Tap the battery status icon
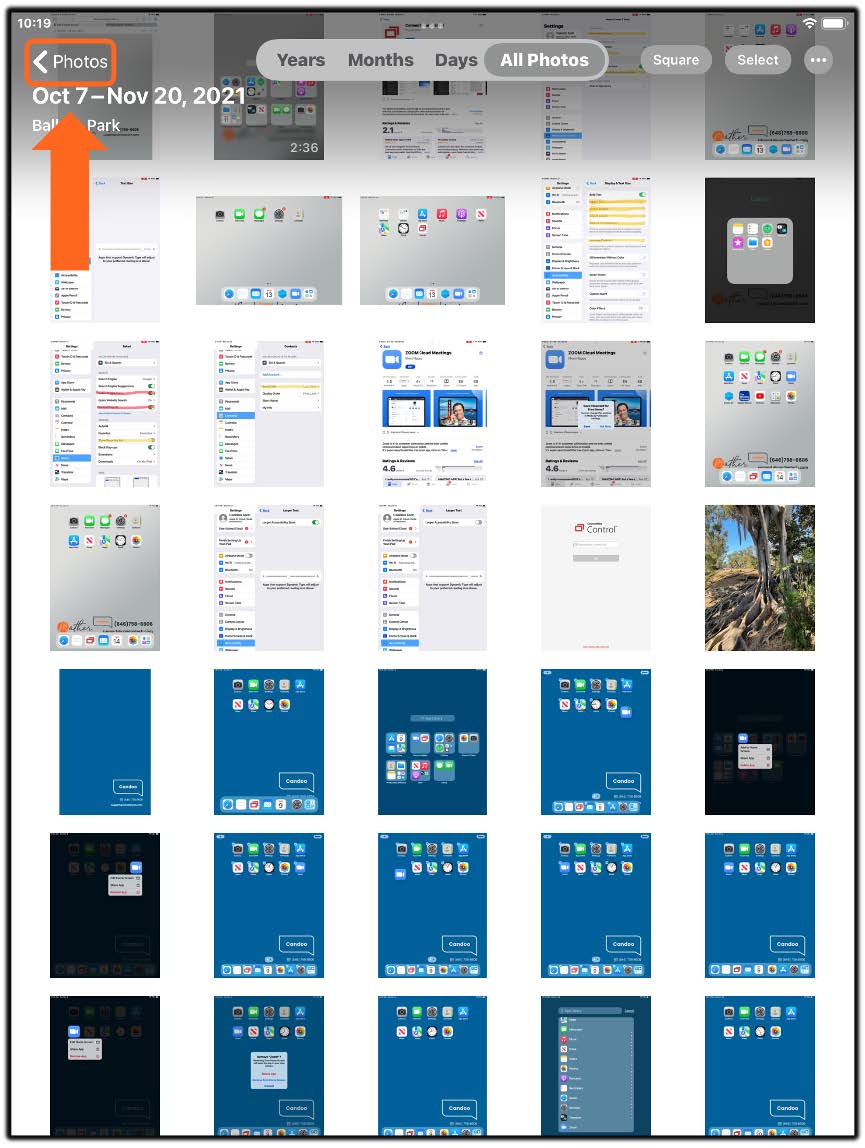 click(x=834, y=23)
